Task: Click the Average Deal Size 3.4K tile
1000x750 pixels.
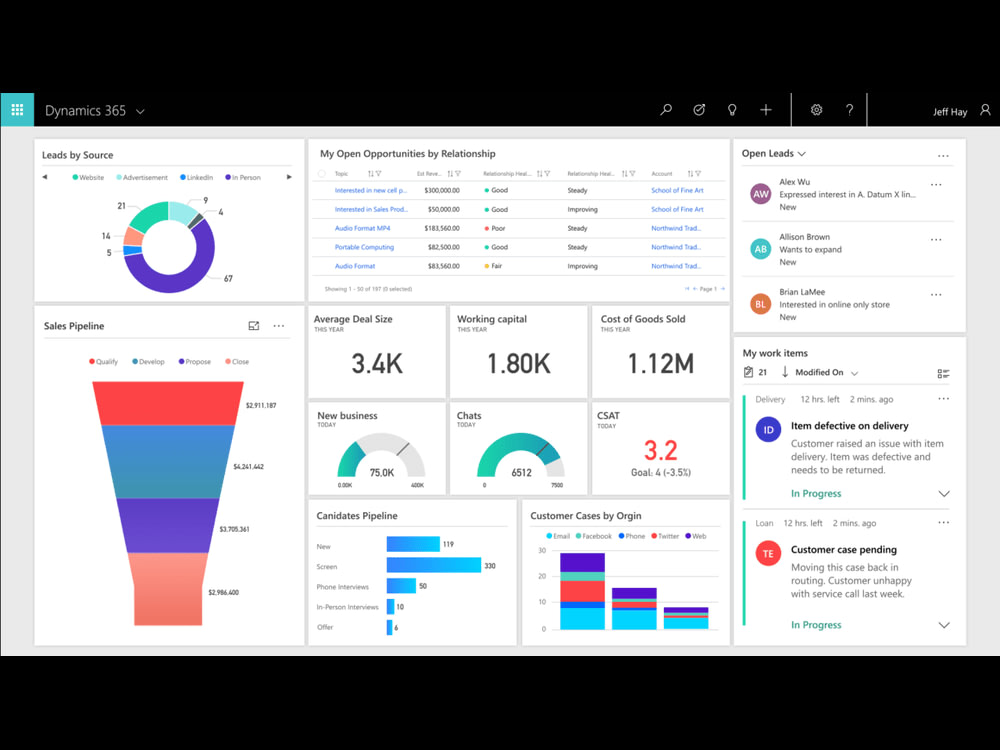Action: point(377,352)
